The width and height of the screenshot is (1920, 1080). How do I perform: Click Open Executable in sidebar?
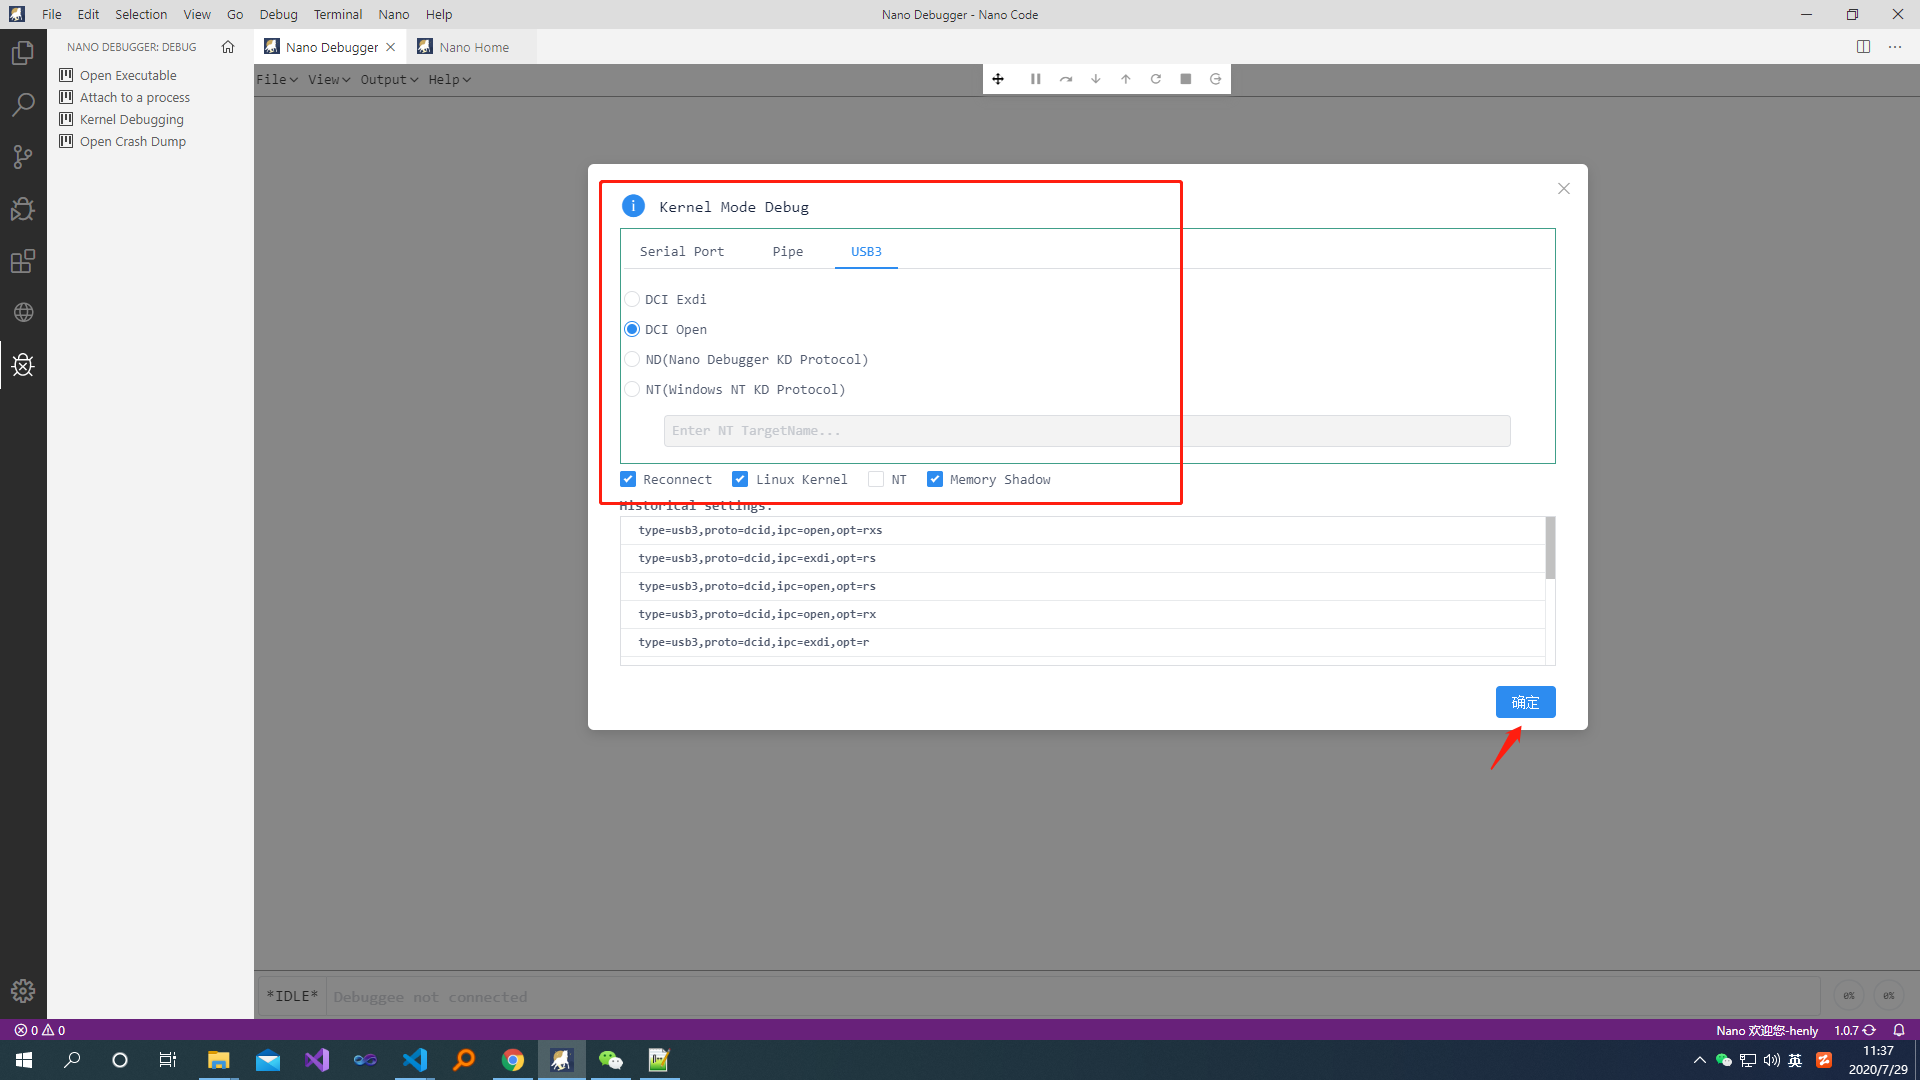pyautogui.click(x=128, y=75)
